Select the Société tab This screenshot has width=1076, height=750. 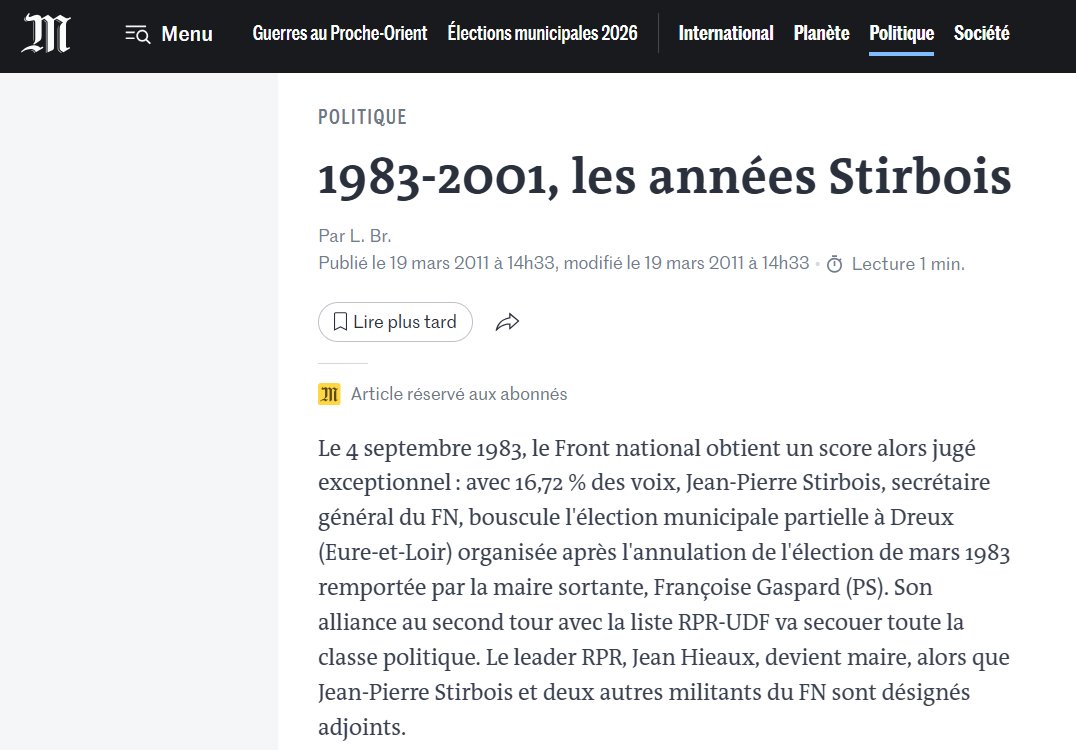(981, 33)
